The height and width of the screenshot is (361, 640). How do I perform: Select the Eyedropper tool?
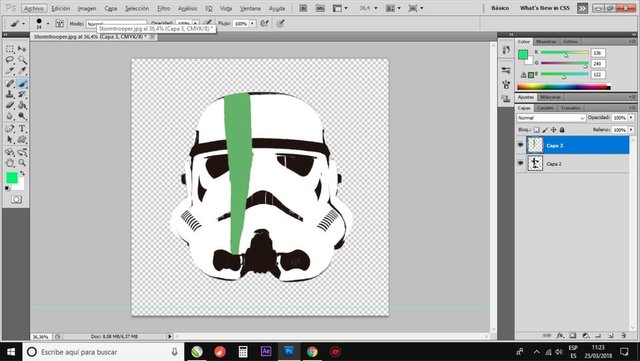coord(22,71)
